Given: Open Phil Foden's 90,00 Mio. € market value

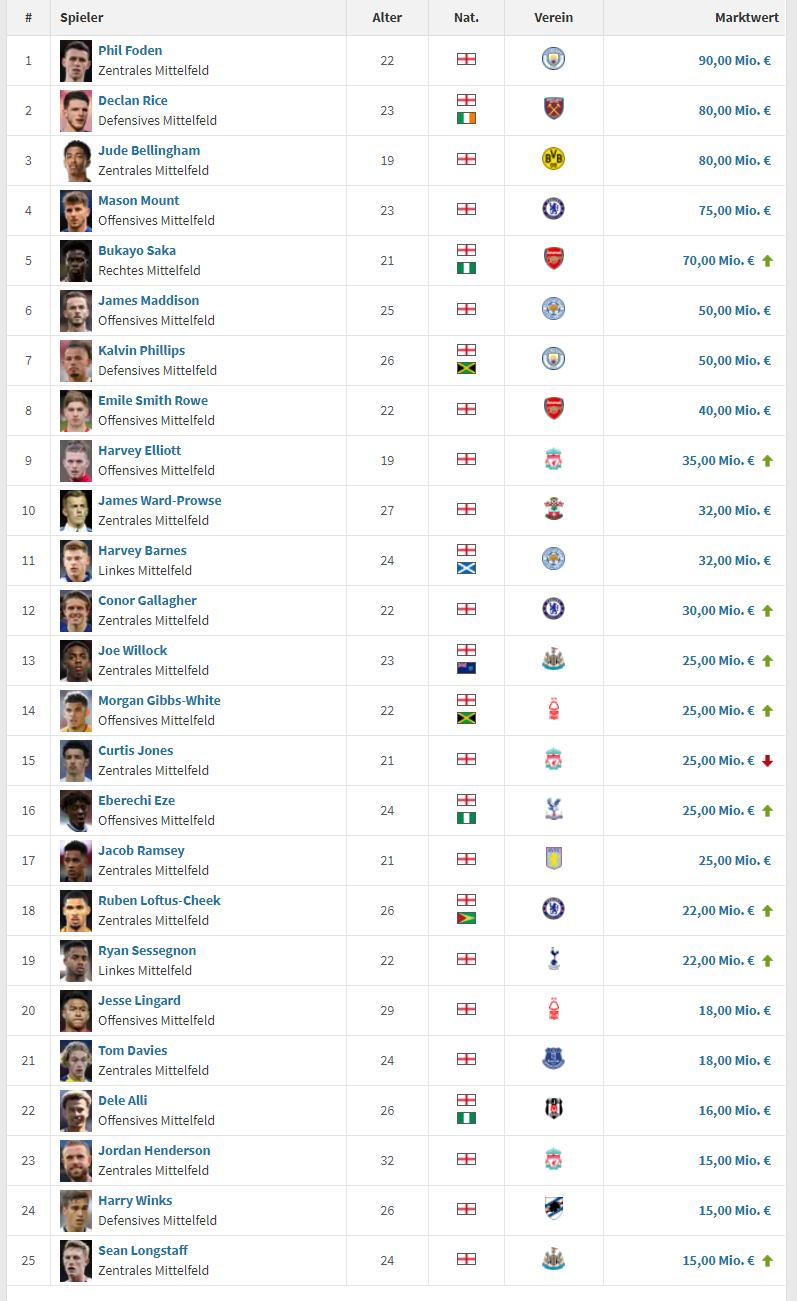Looking at the screenshot, I should [x=734, y=61].
